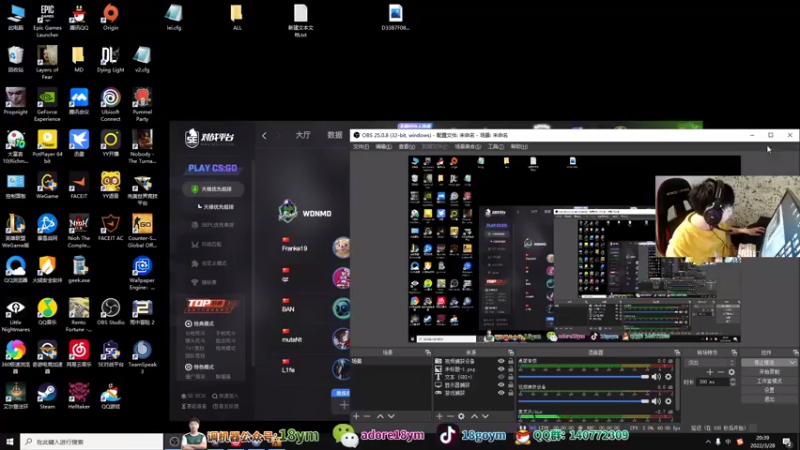Add a transition with the plus icon
The width and height of the screenshot is (800, 450).
point(710,372)
